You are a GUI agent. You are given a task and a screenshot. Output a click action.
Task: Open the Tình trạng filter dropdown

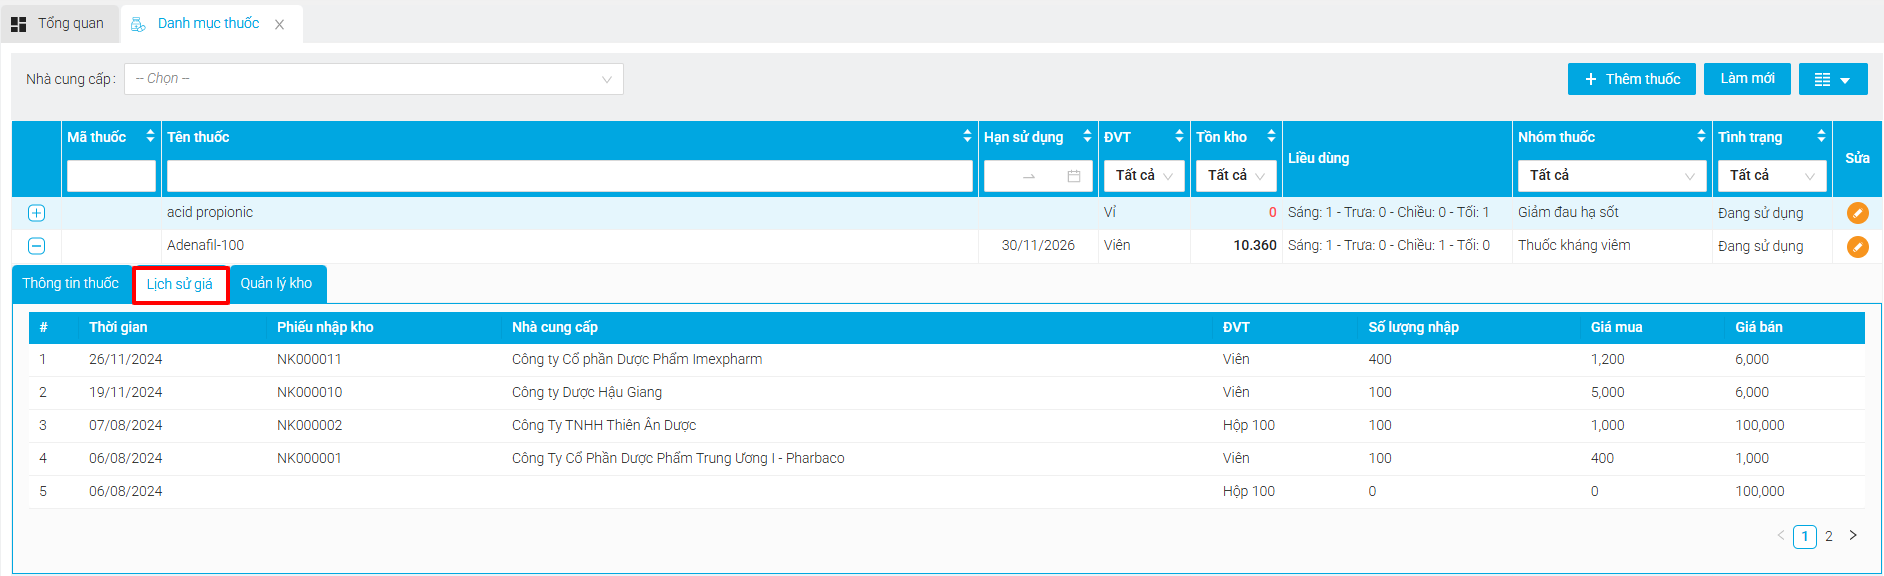1772,176
